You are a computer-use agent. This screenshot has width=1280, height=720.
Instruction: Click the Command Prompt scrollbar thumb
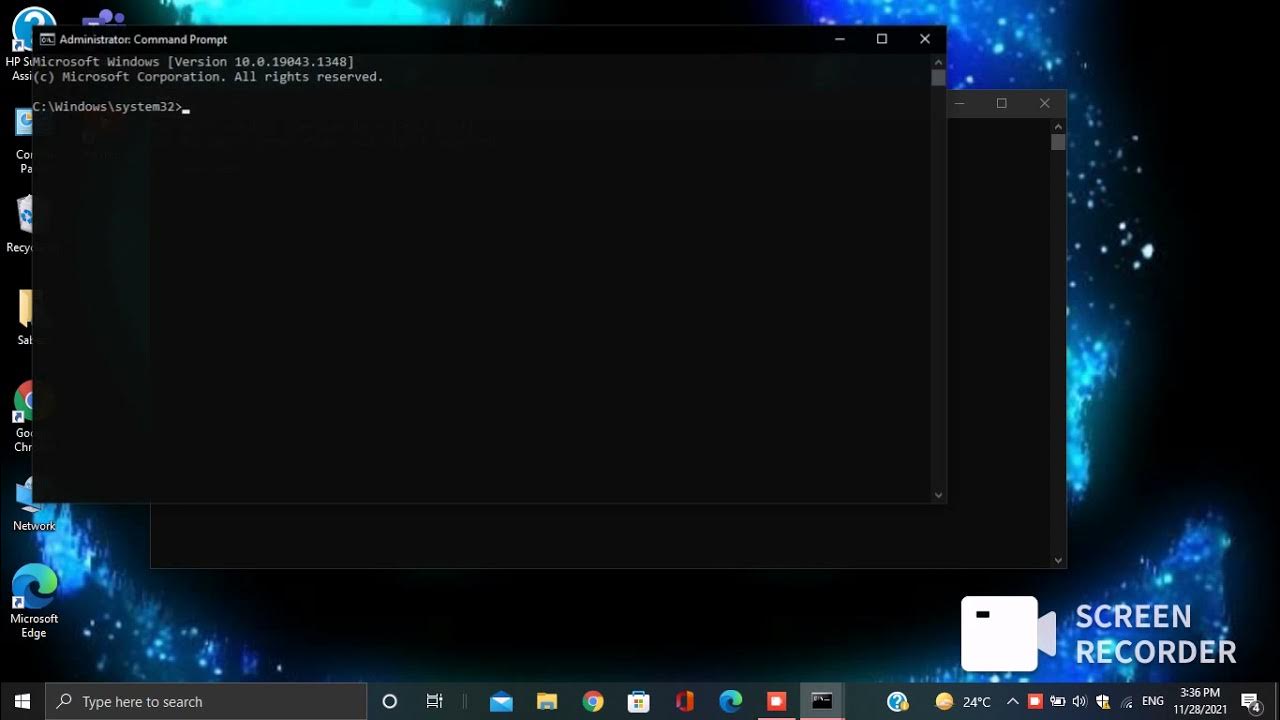(x=938, y=77)
